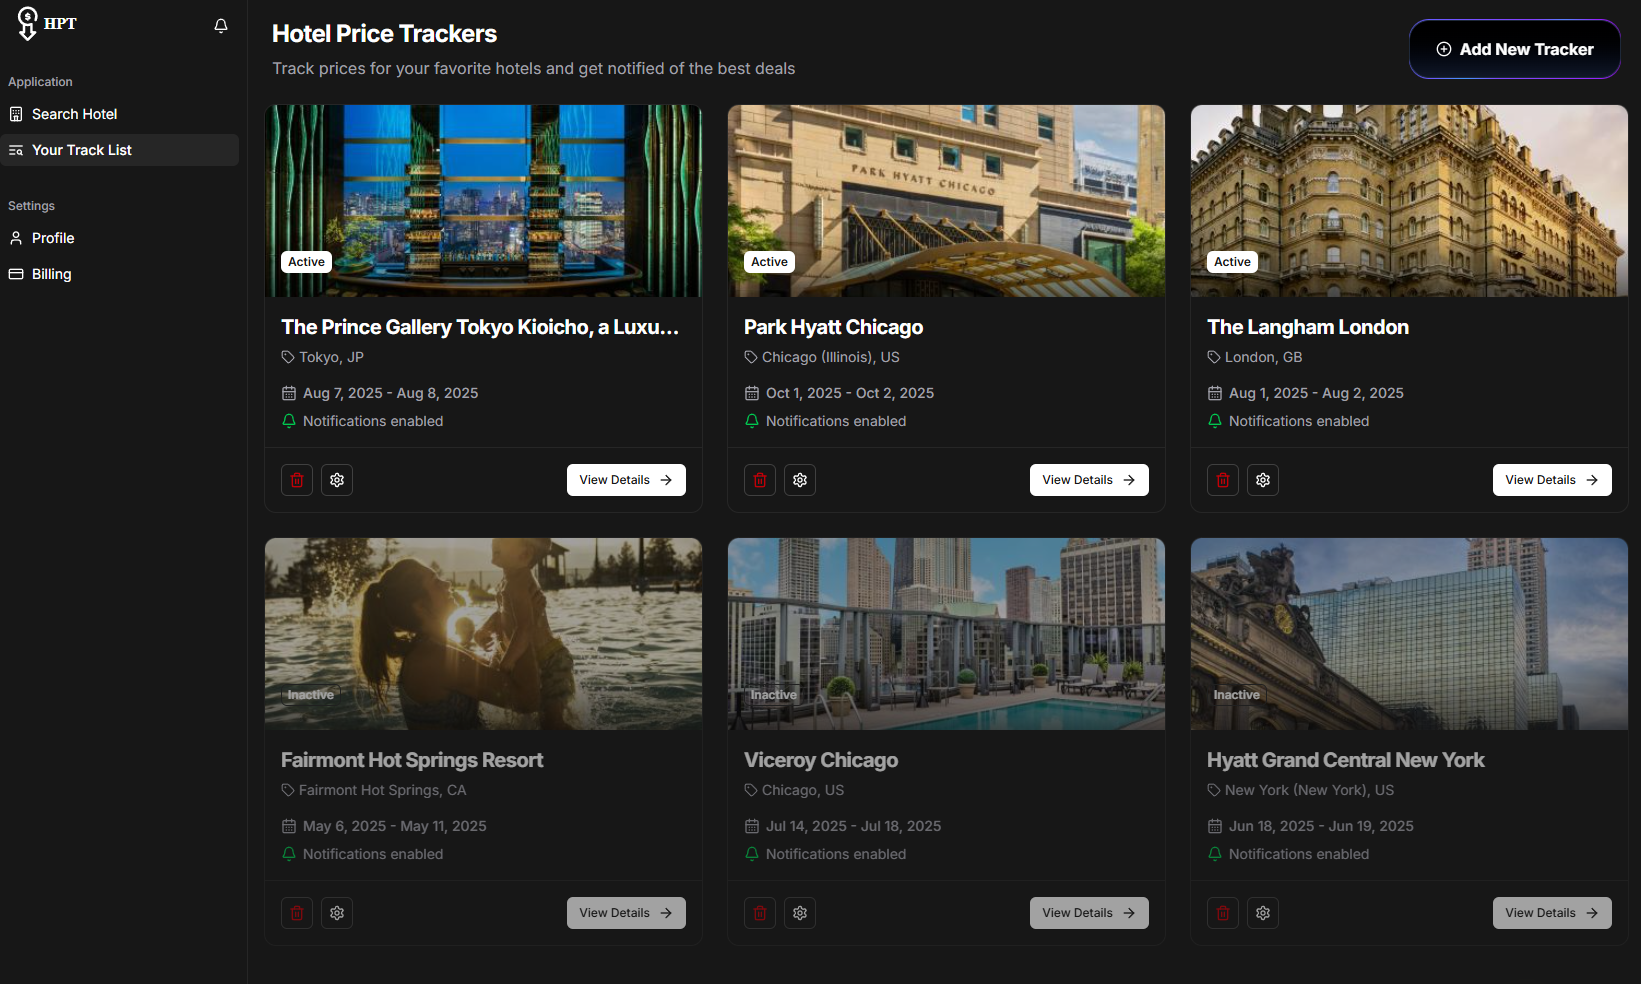This screenshot has height=984, width=1641.
Task: Select Your Track List menu item
Action: [120, 150]
